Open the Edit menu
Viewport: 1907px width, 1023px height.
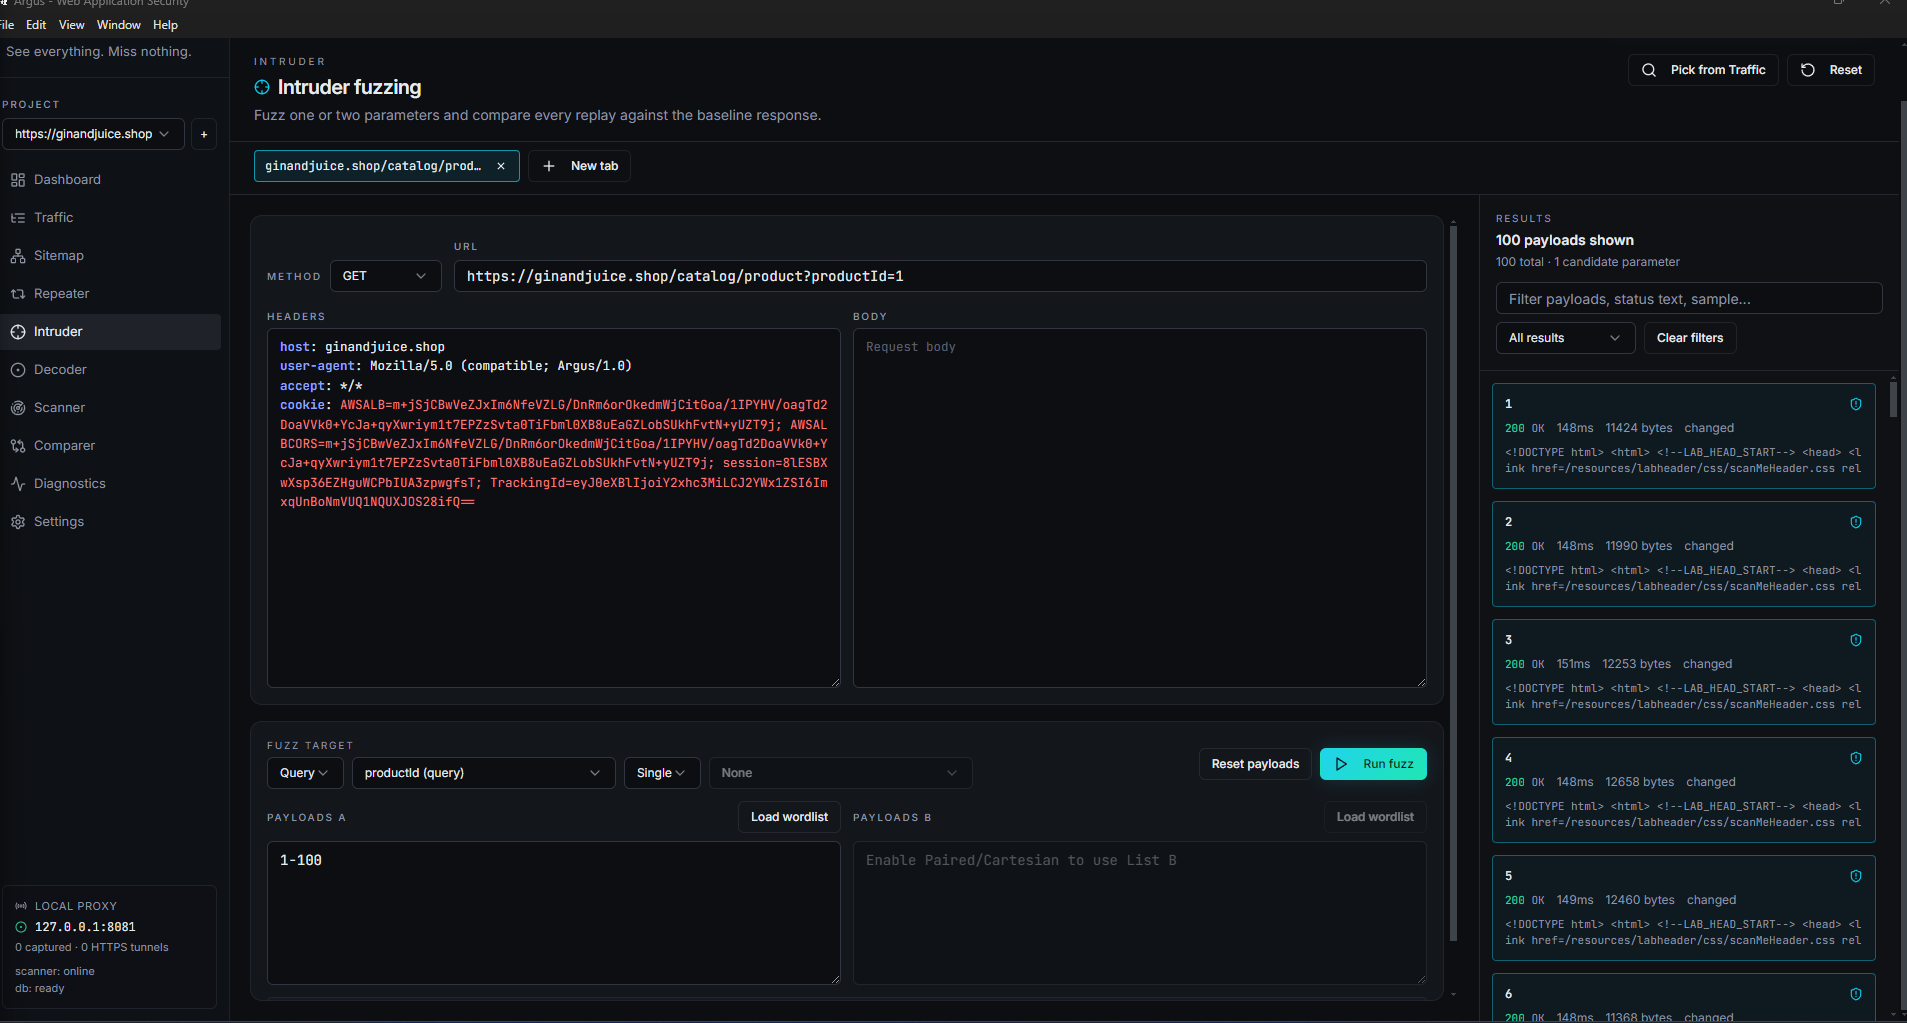tap(36, 25)
